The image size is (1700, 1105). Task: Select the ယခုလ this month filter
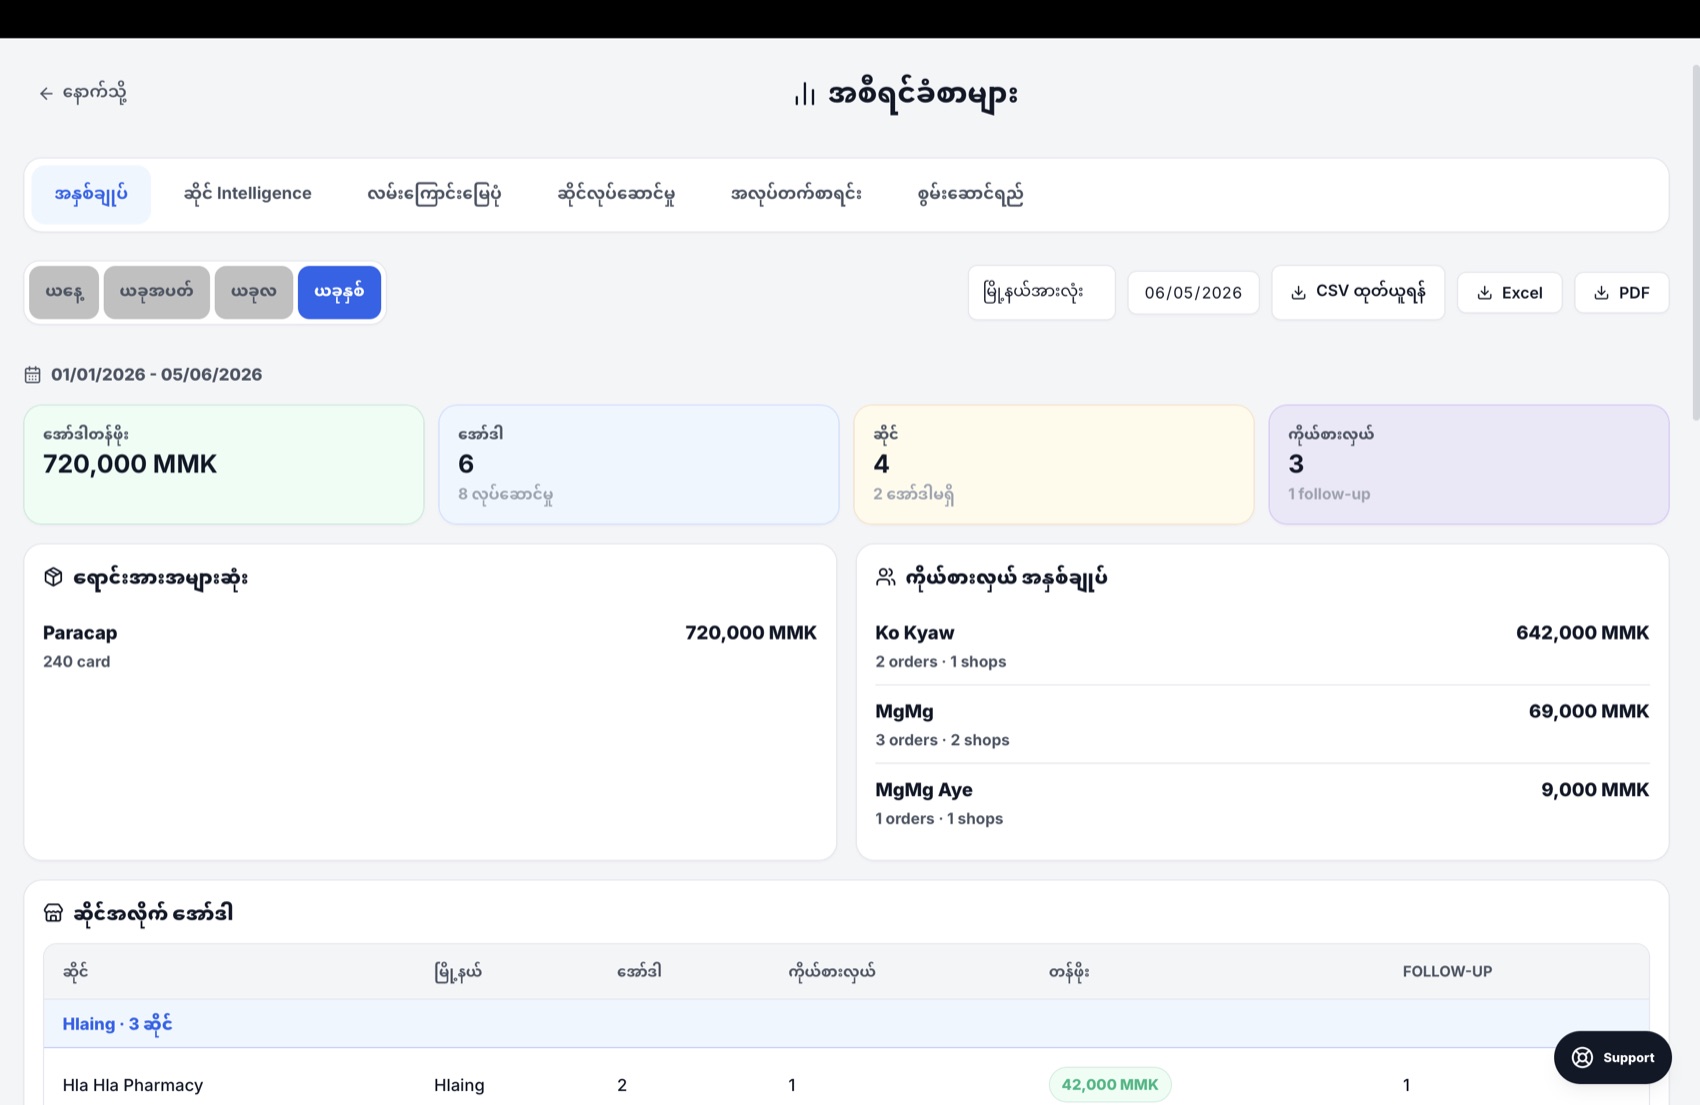point(254,292)
